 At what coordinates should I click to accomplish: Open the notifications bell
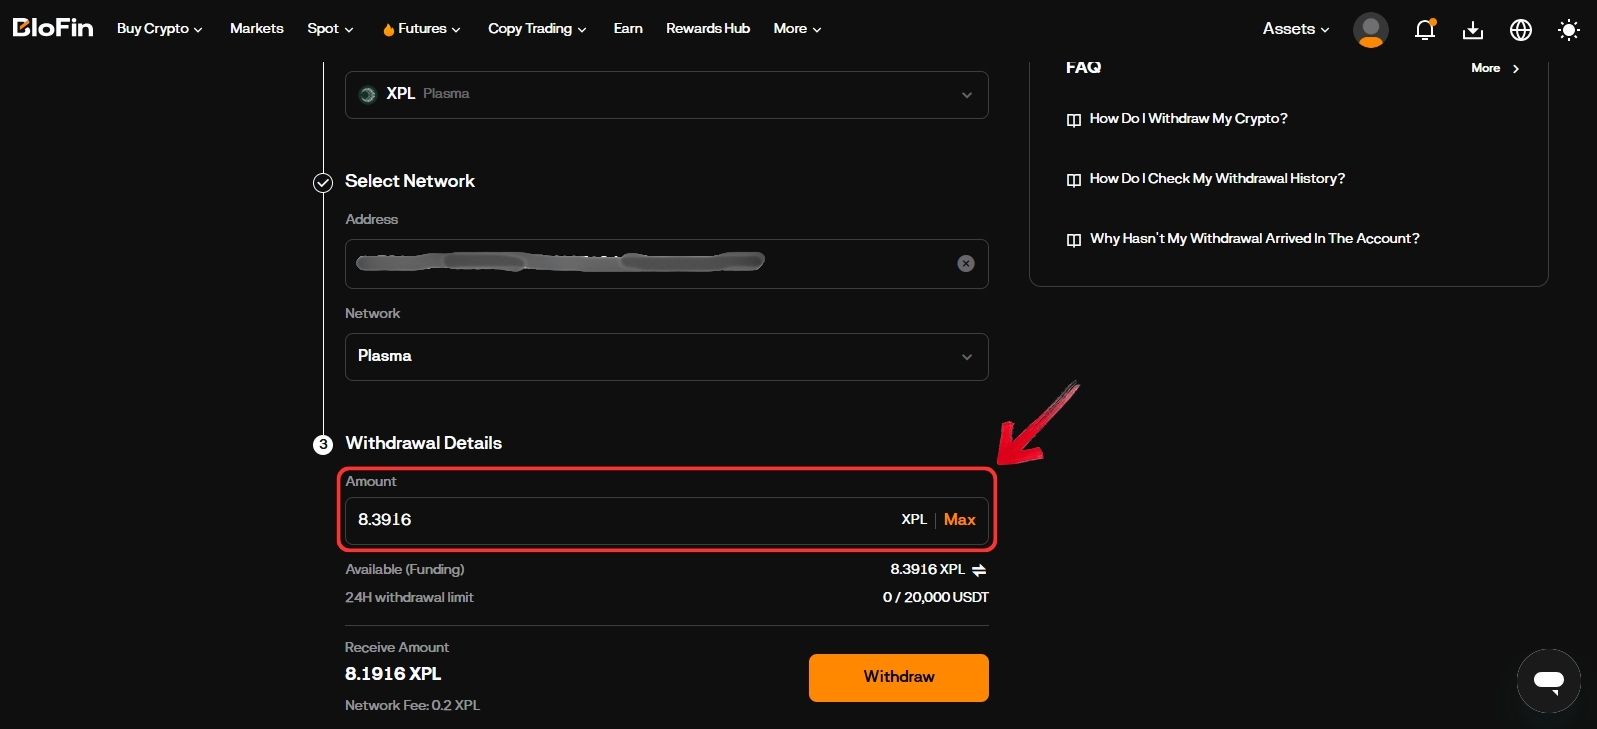(1425, 30)
